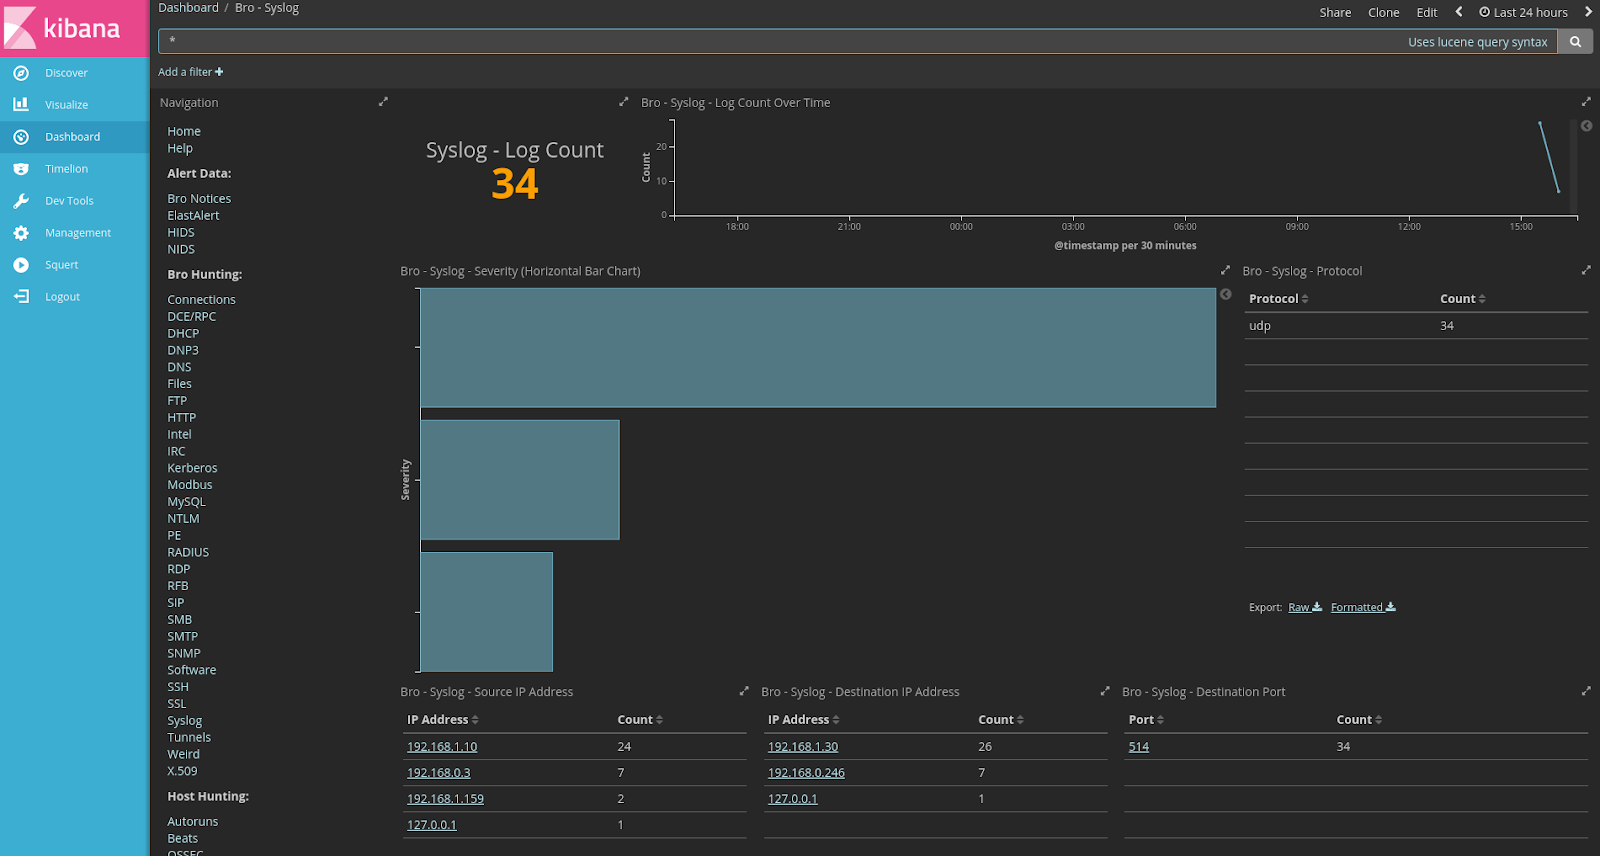Open X.509 hunting link

182,771
